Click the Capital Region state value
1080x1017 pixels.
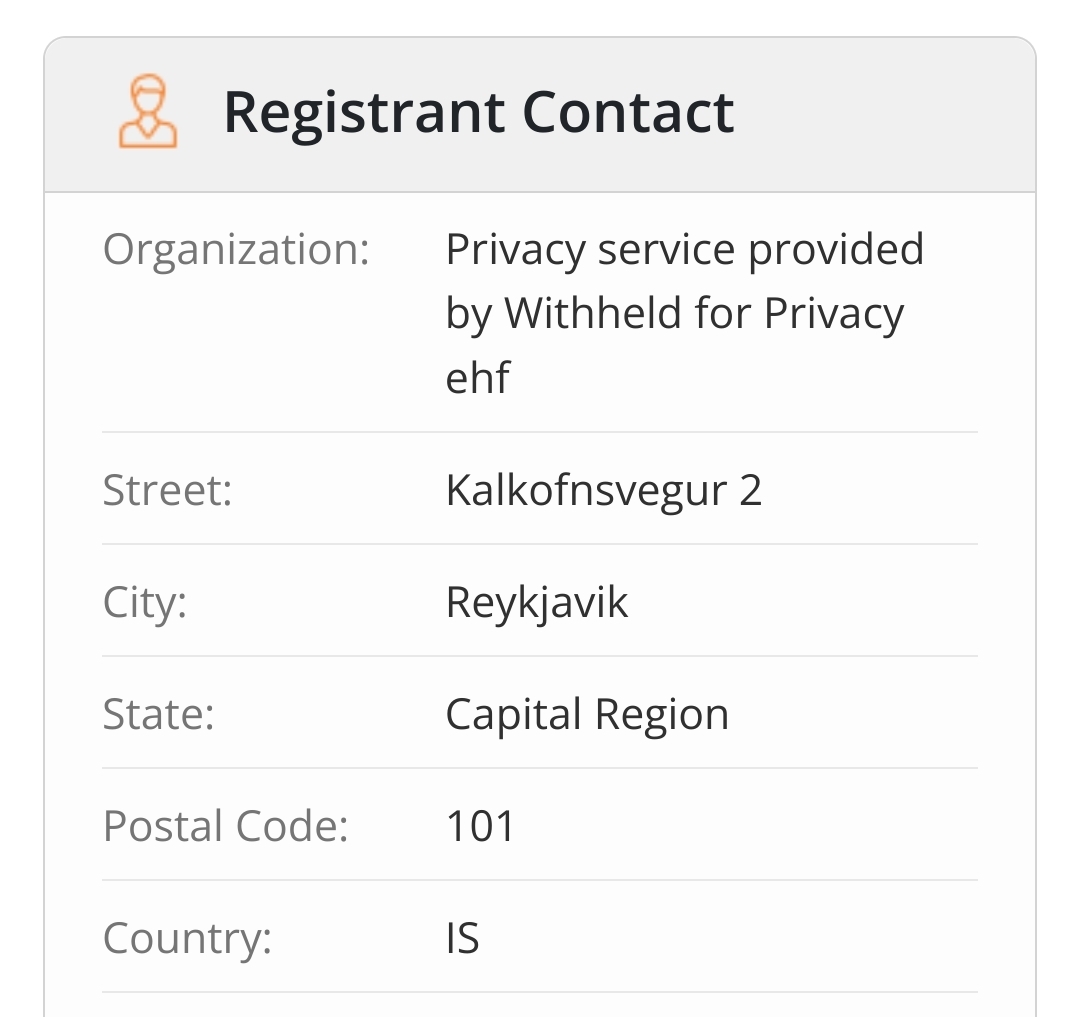587,715
